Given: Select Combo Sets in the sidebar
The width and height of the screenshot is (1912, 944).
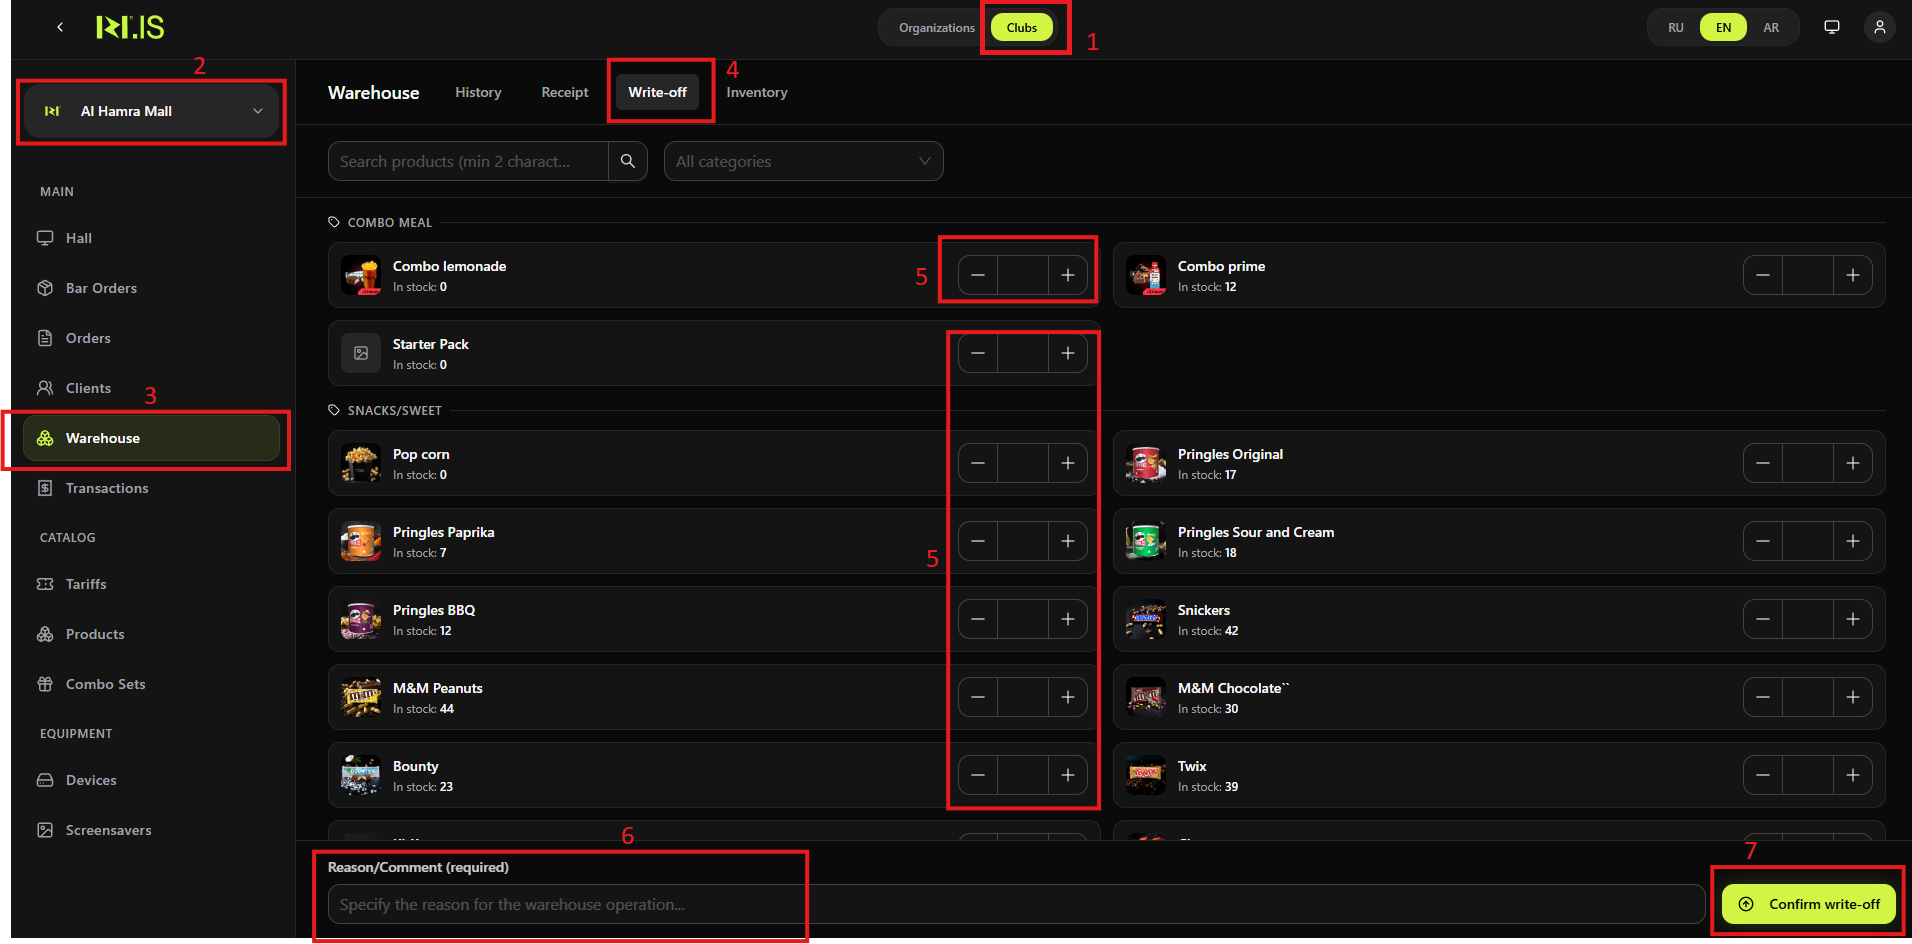Looking at the screenshot, I should [104, 684].
